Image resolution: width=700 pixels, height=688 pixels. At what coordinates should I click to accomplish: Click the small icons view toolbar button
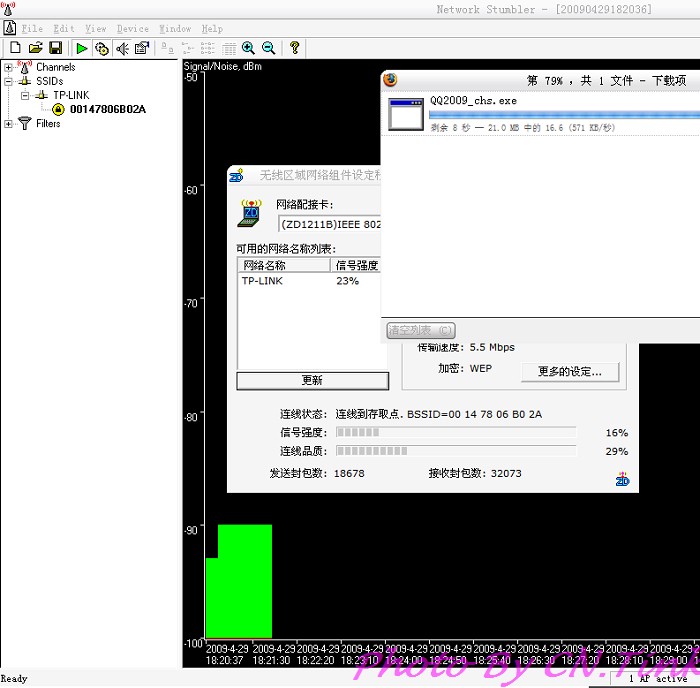tap(188, 48)
